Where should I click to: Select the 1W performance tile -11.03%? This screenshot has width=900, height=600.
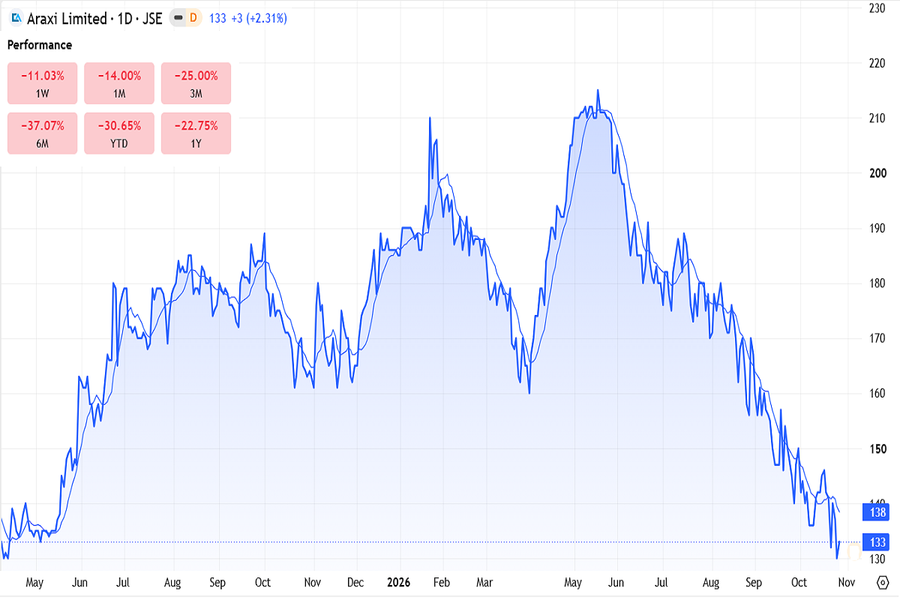(42, 83)
